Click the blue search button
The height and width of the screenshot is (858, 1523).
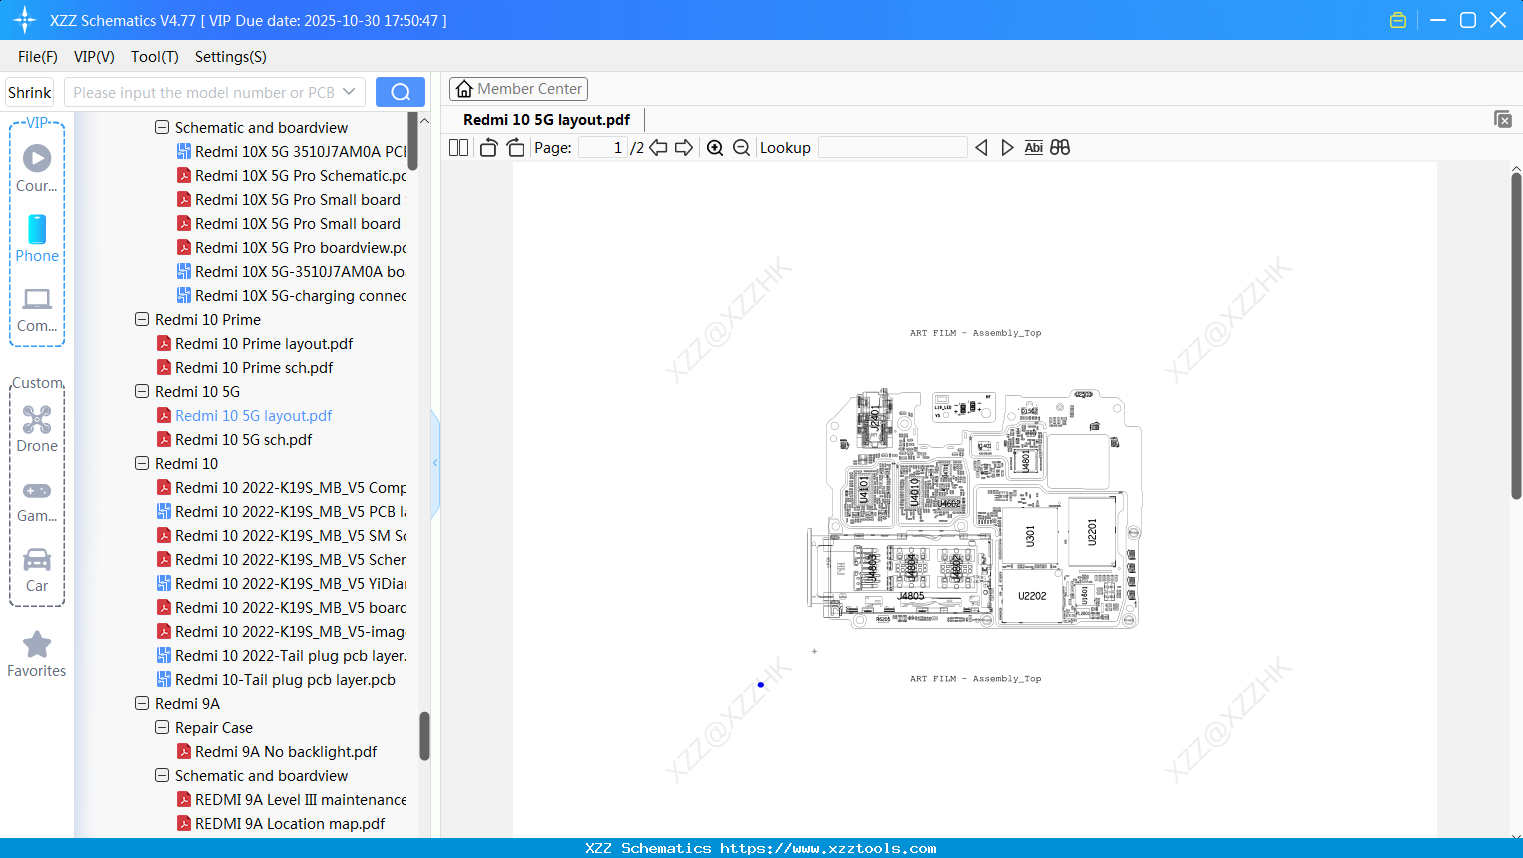(x=400, y=91)
